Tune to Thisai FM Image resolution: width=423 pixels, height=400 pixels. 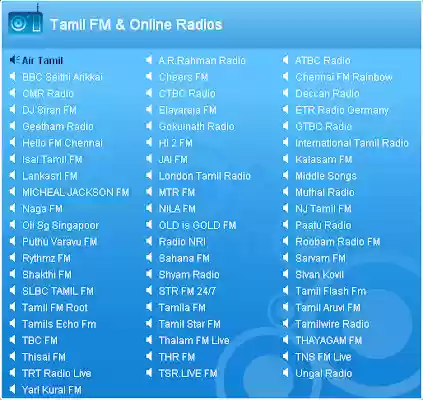pyautogui.click(x=44, y=357)
